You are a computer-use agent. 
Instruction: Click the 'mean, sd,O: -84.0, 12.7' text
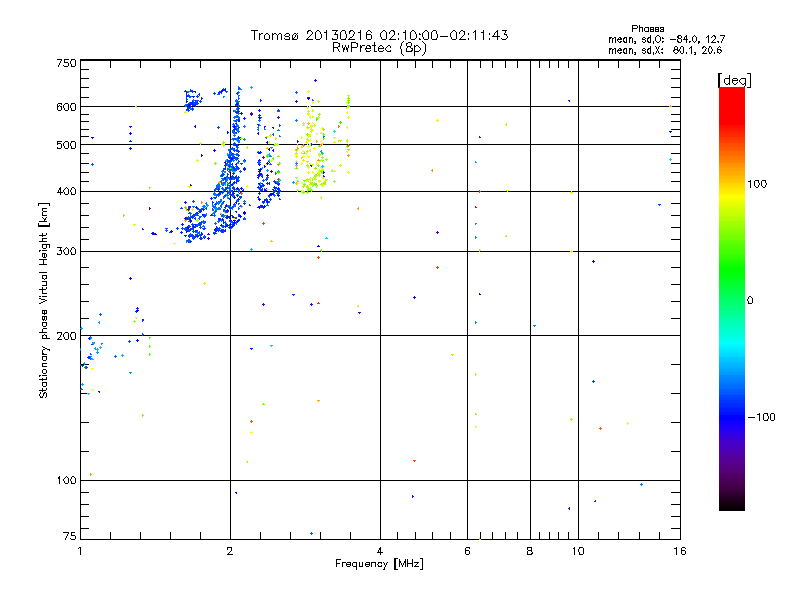[x=666, y=39]
